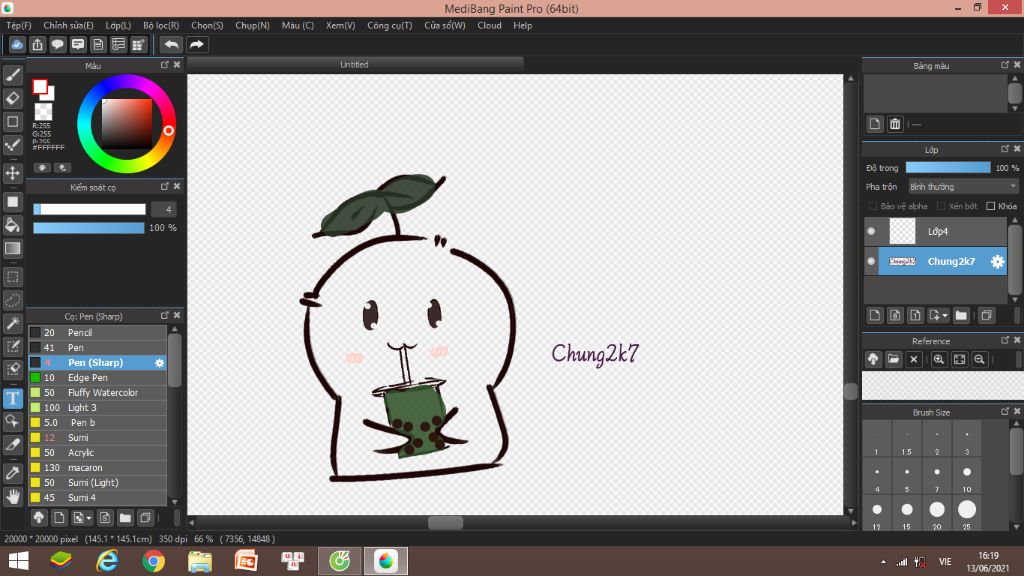
Task: Open the Công cụ(T) menu
Action: pos(390,25)
